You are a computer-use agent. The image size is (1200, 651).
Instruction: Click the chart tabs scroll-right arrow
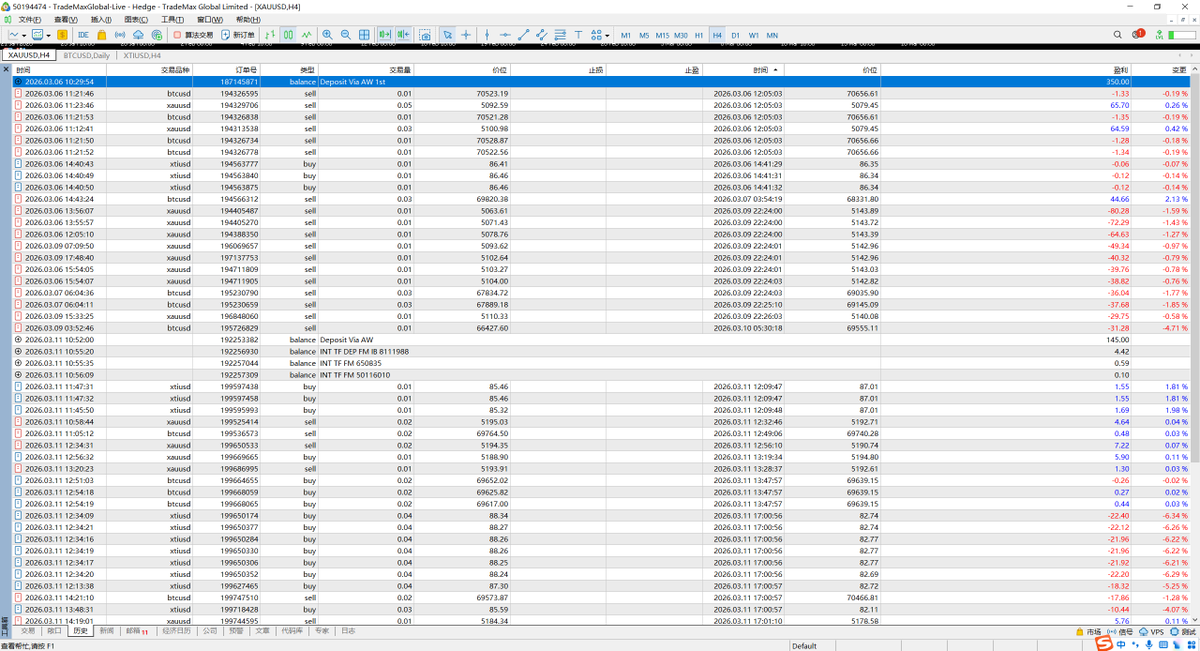coord(1193,55)
